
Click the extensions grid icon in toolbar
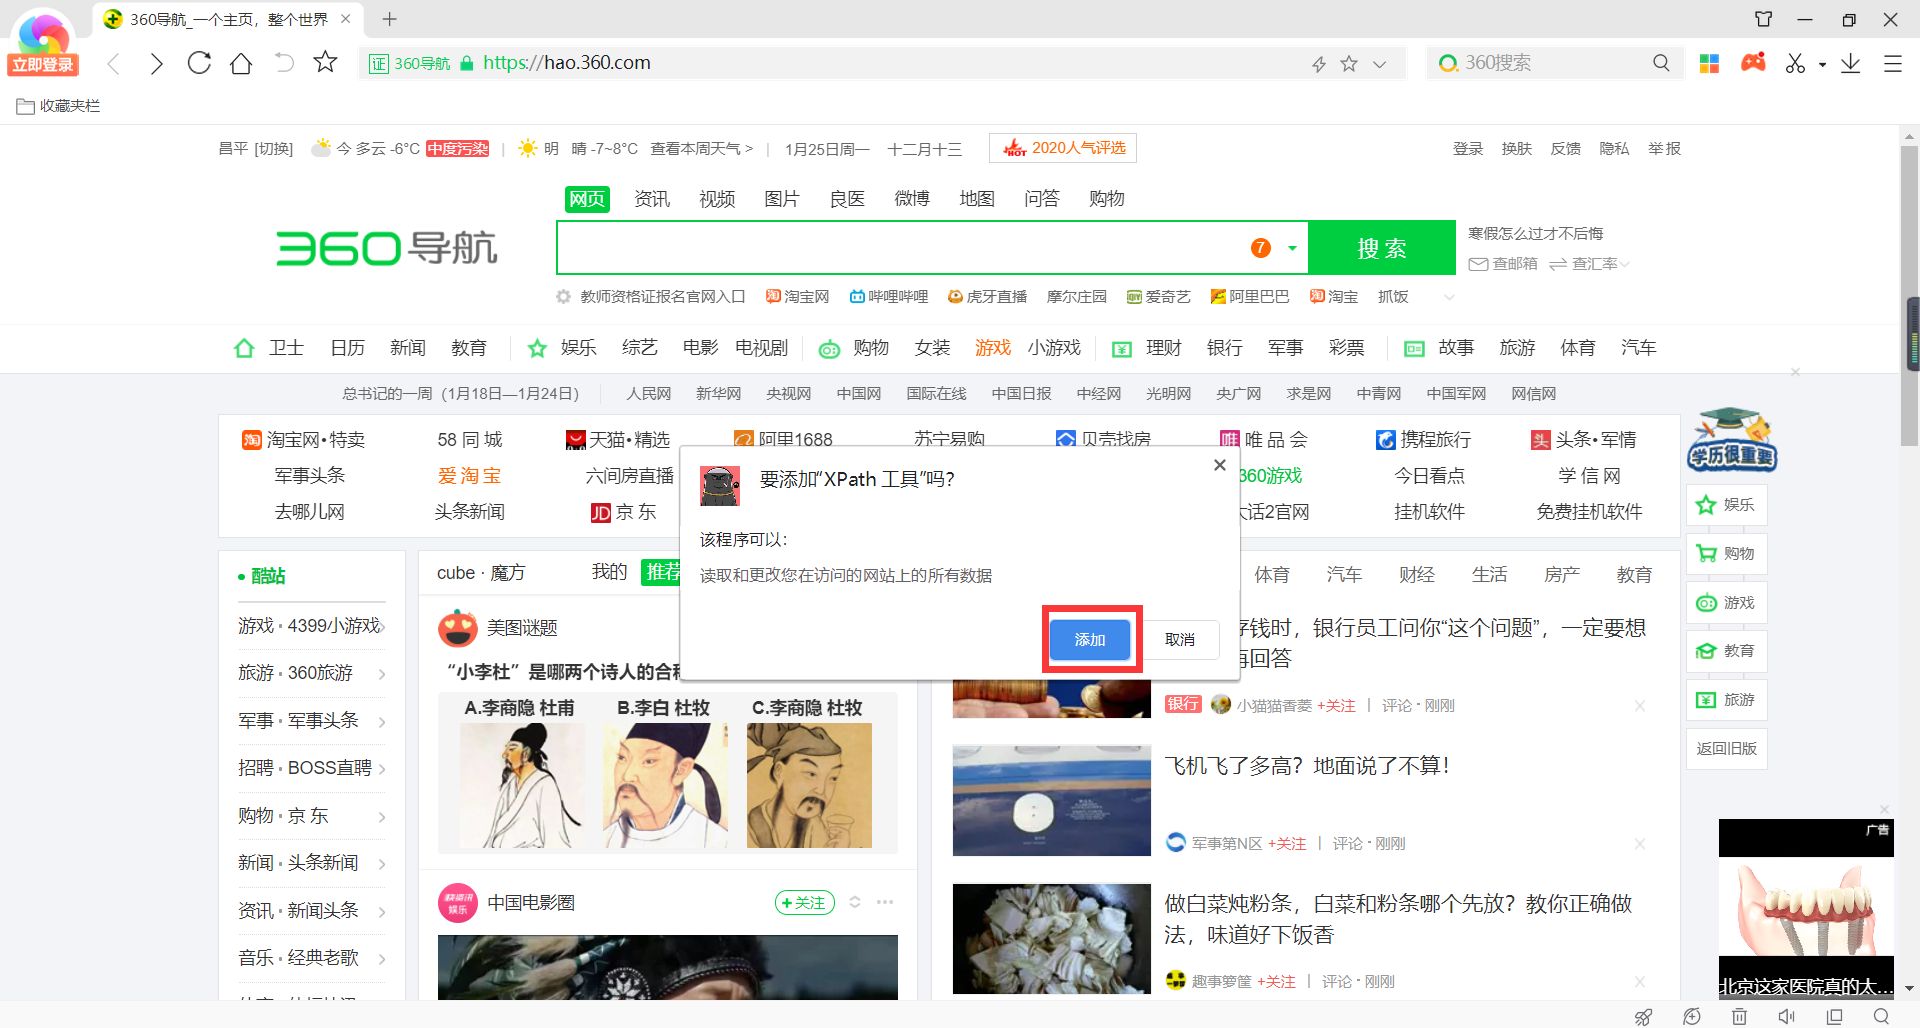click(x=1709, y=63)
